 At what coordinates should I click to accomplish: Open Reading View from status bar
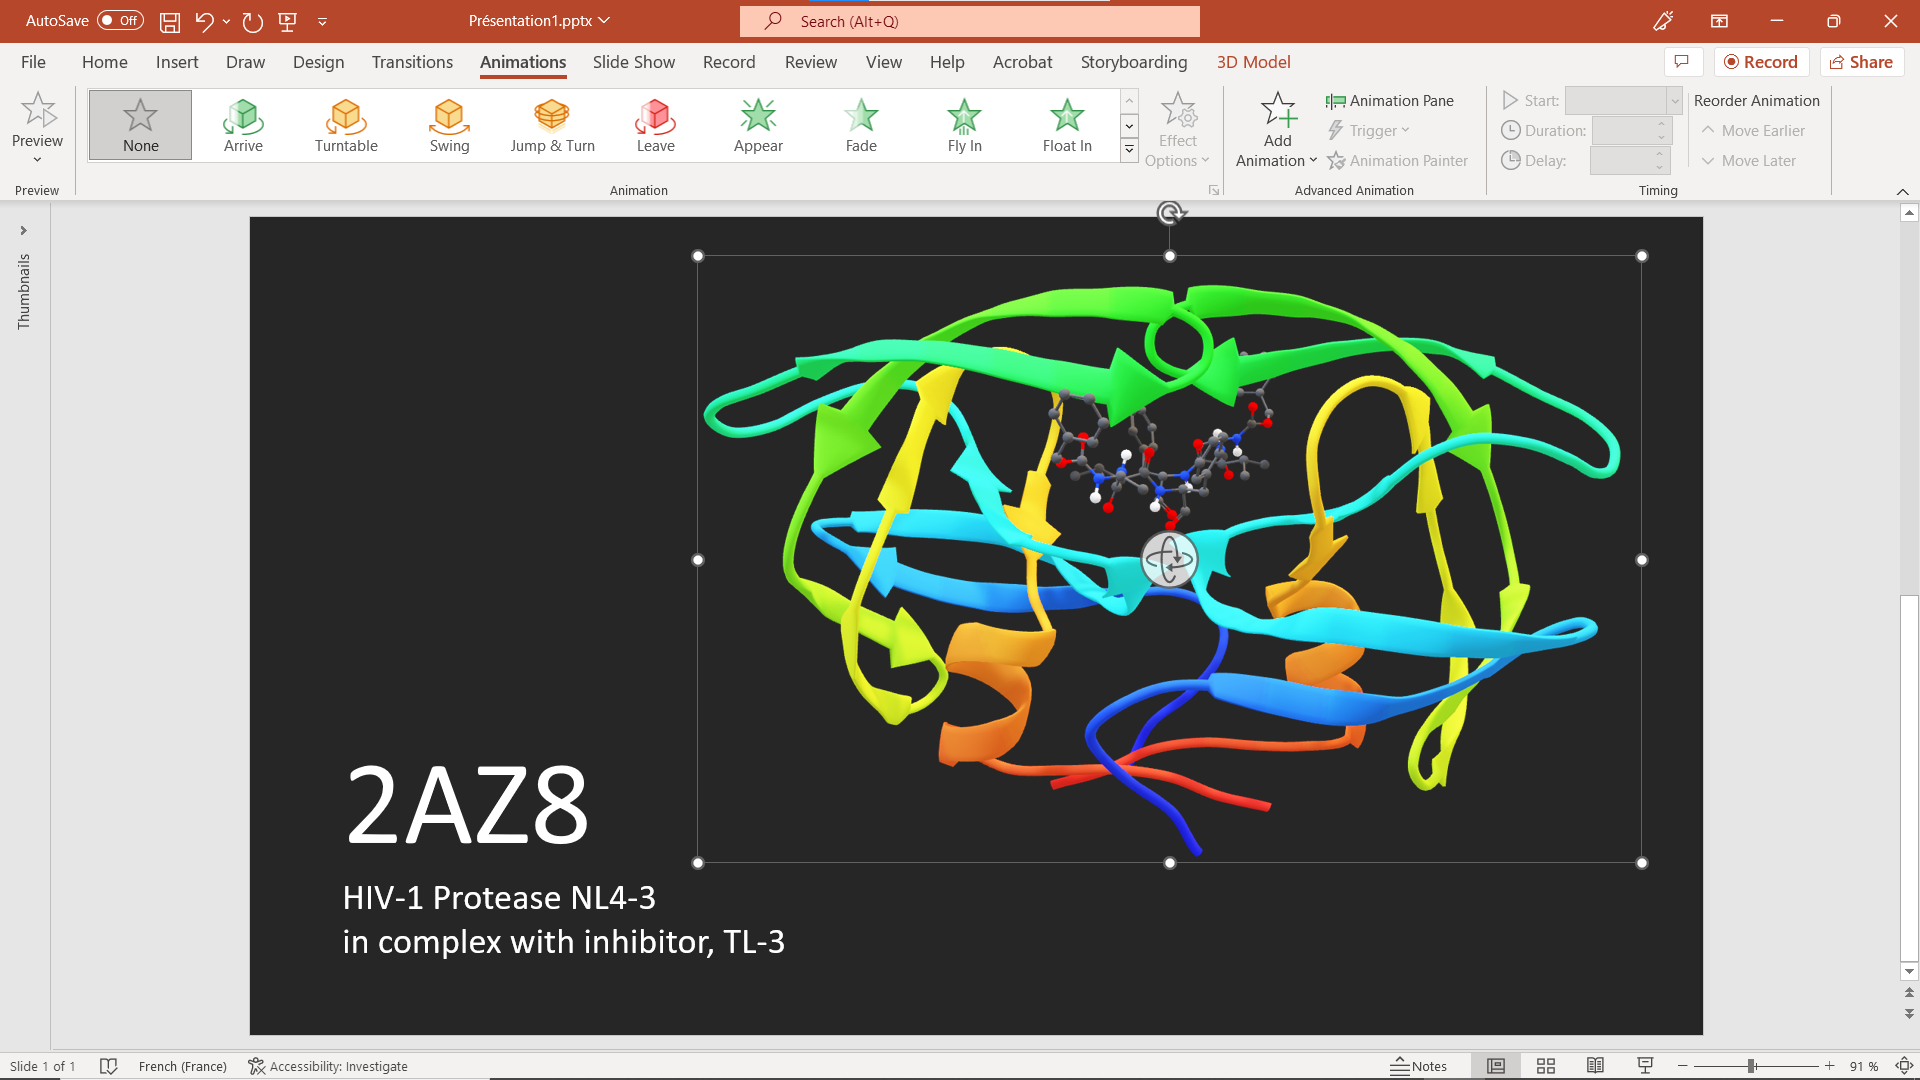coord(1595,1066)
